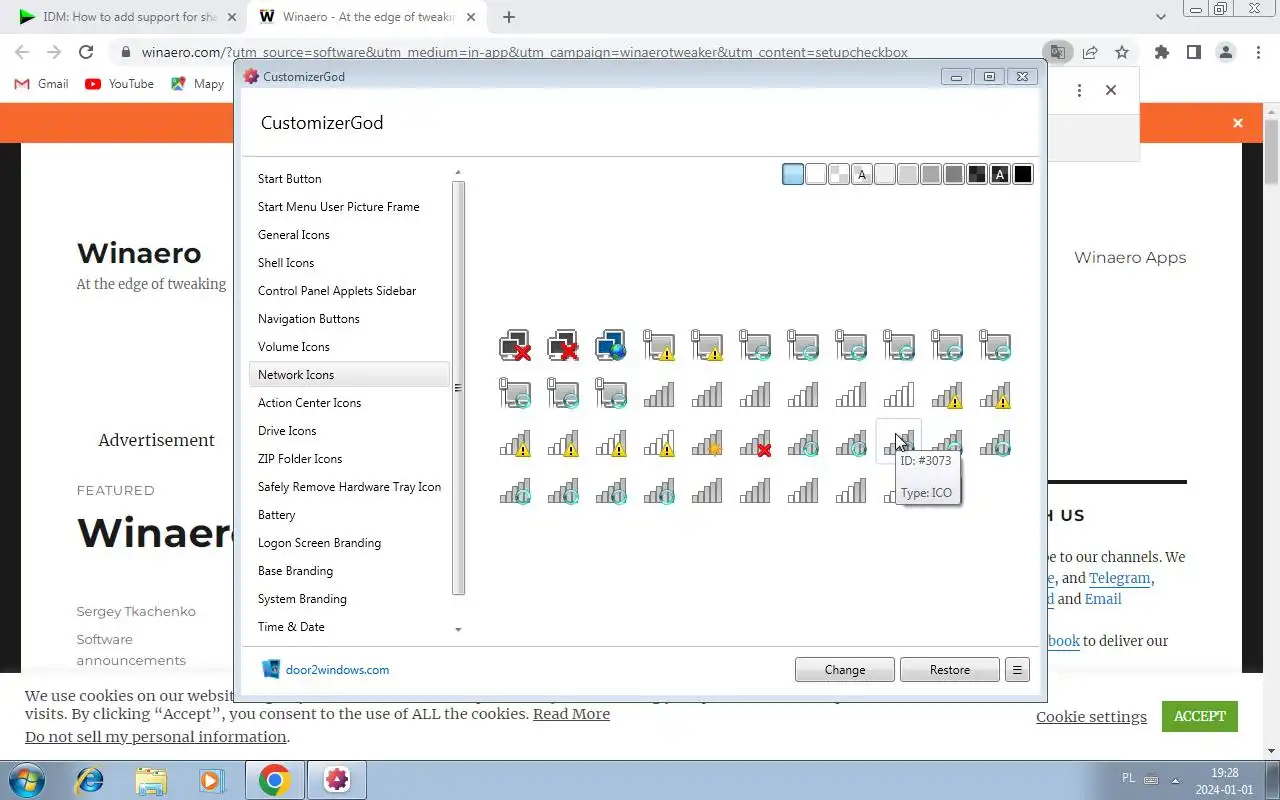The width and height of the screenshot is (1280, 800).
Task: Choose the light blue preview background swatch
Action: click(793, 175)
